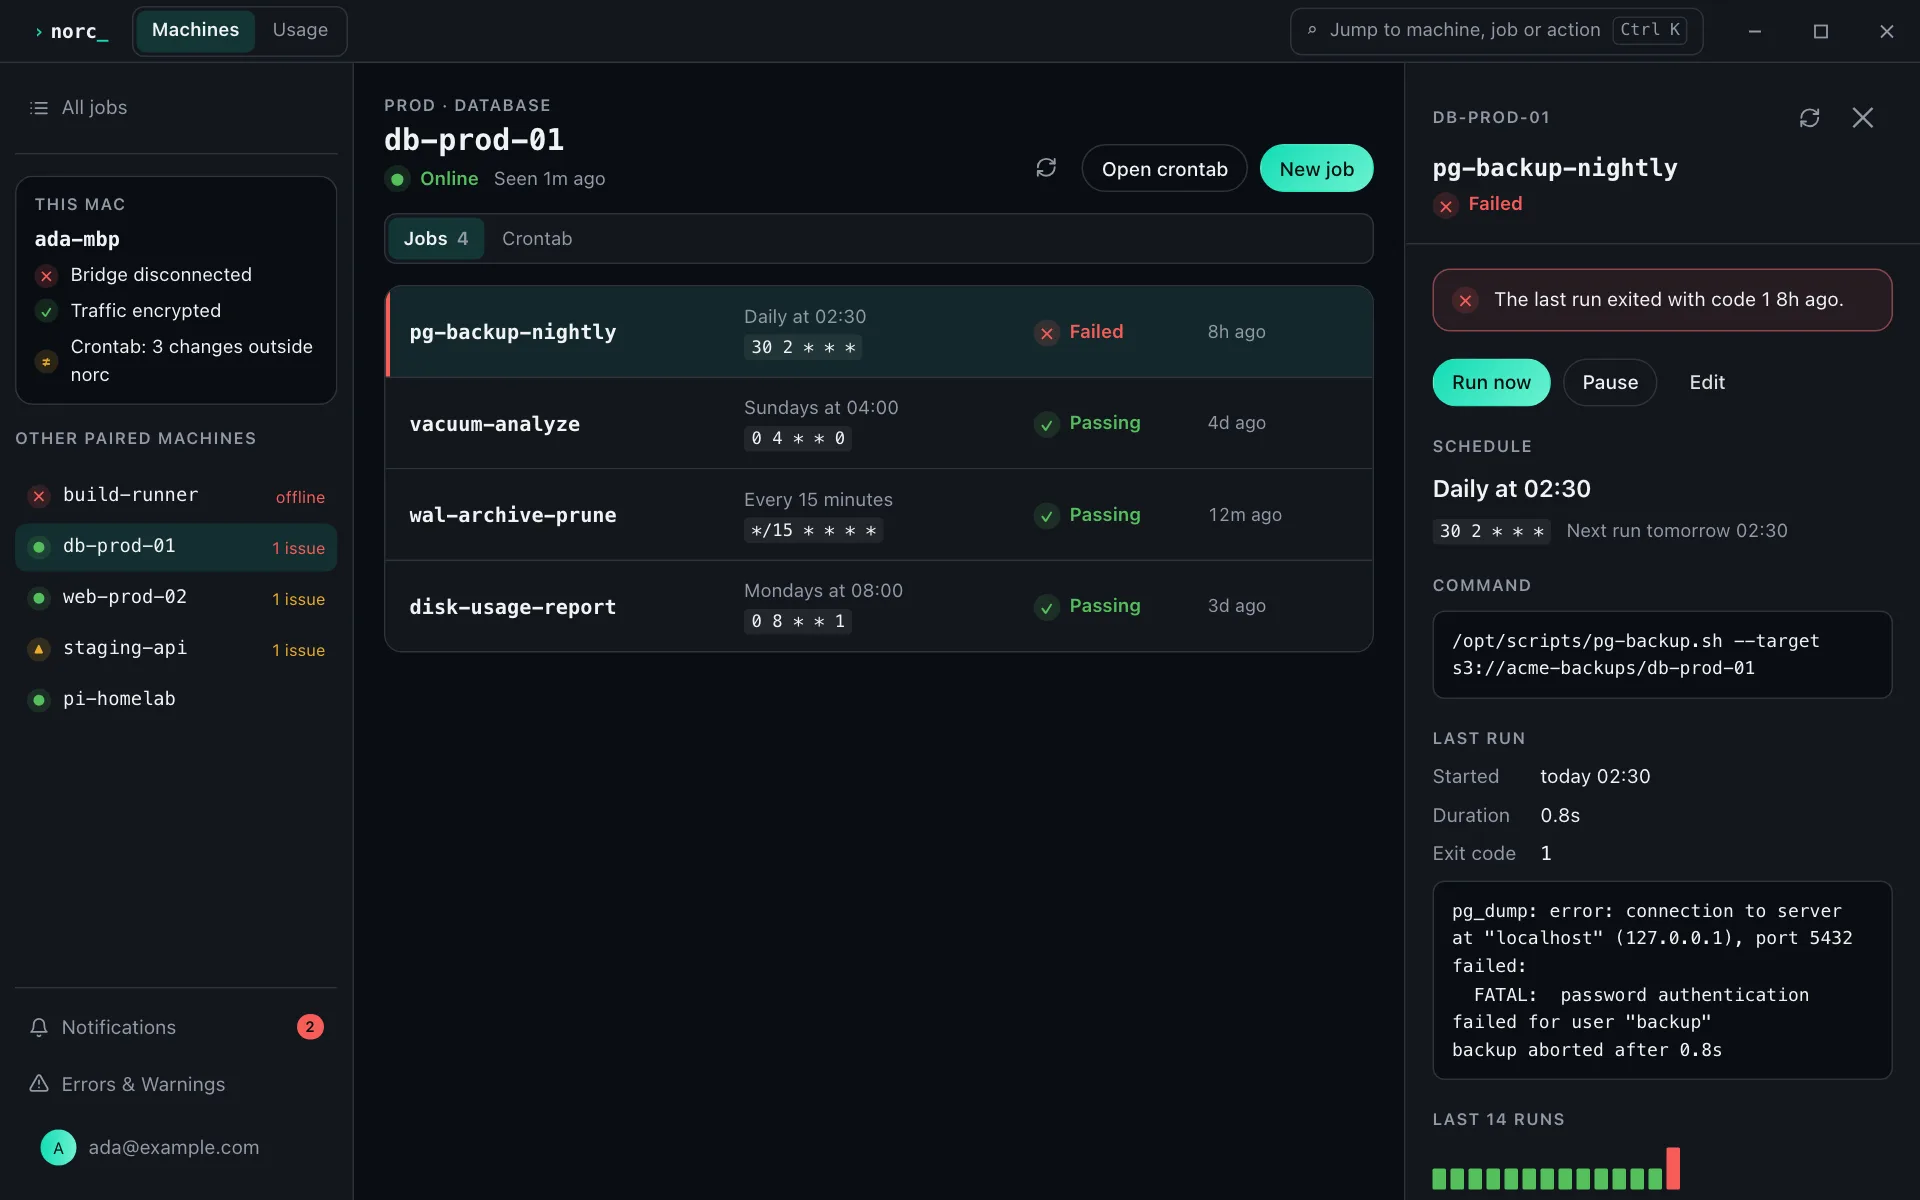Click the staging-api warning triangle icon
The height and width of the screenshot is (1200, 1920).
point(39,649)
